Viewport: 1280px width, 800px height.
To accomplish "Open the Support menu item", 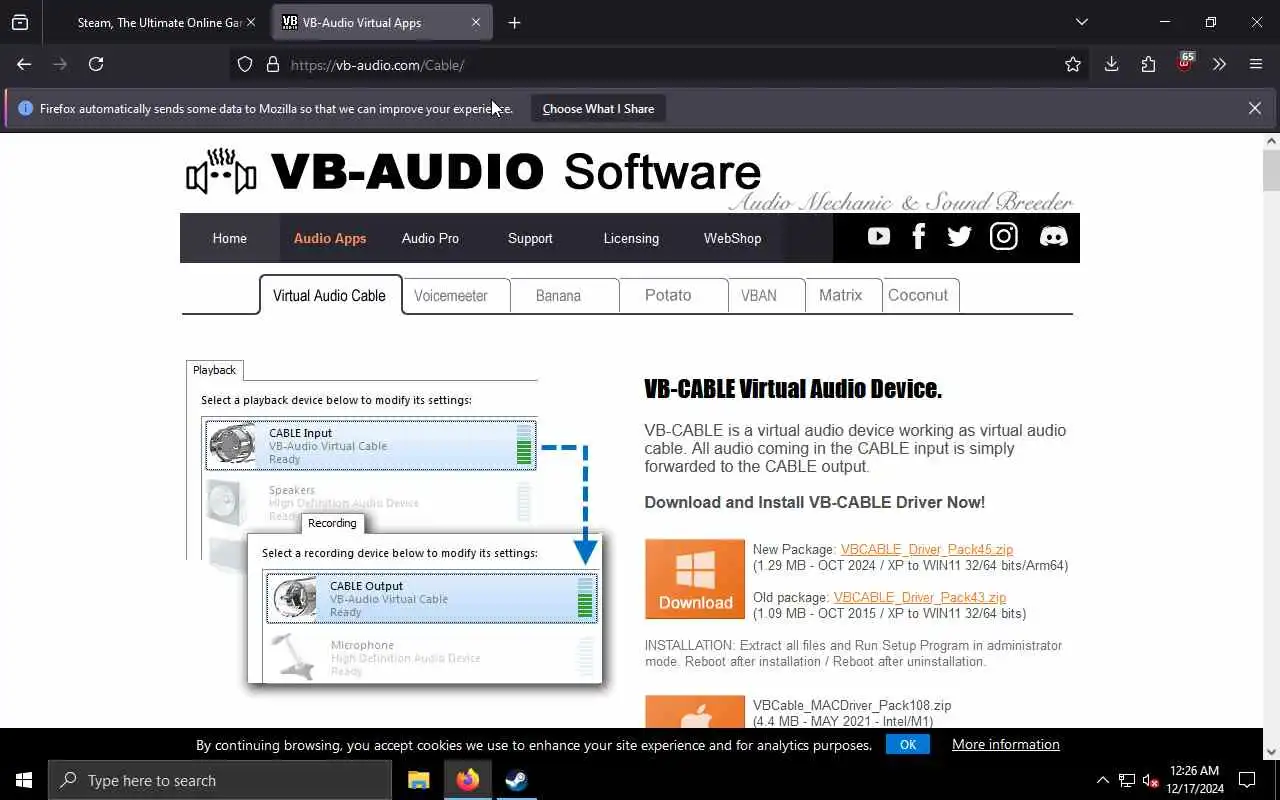I will (x=530, y=238).
